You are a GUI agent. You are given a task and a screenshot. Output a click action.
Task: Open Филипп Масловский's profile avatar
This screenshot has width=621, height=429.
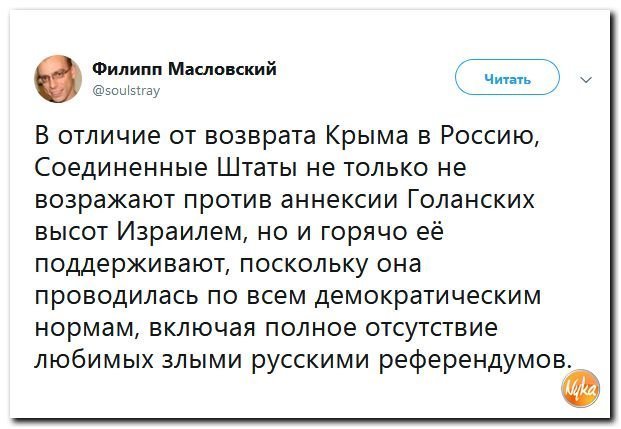click(58, 79)
